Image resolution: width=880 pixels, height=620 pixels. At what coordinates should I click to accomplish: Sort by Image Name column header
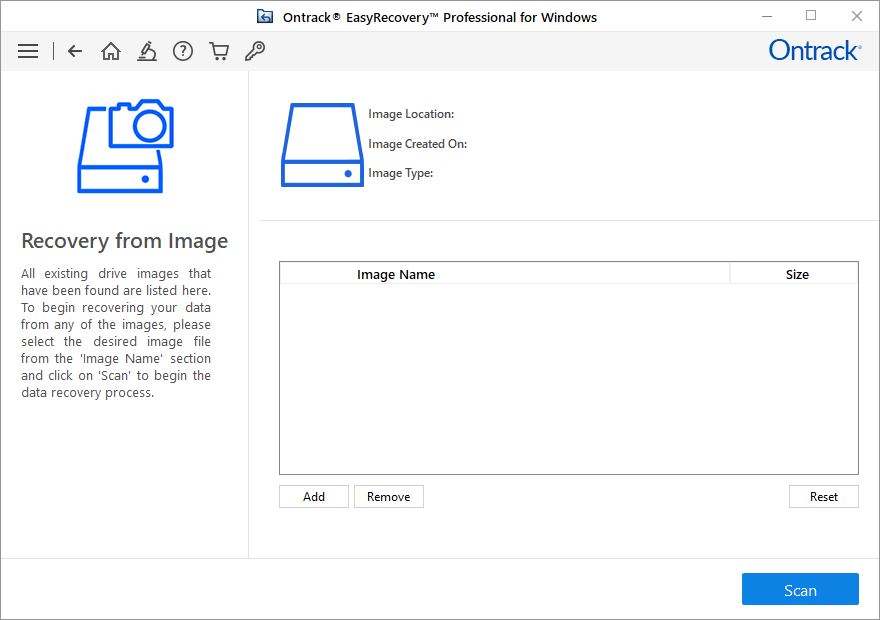click(x=505, y=274)
